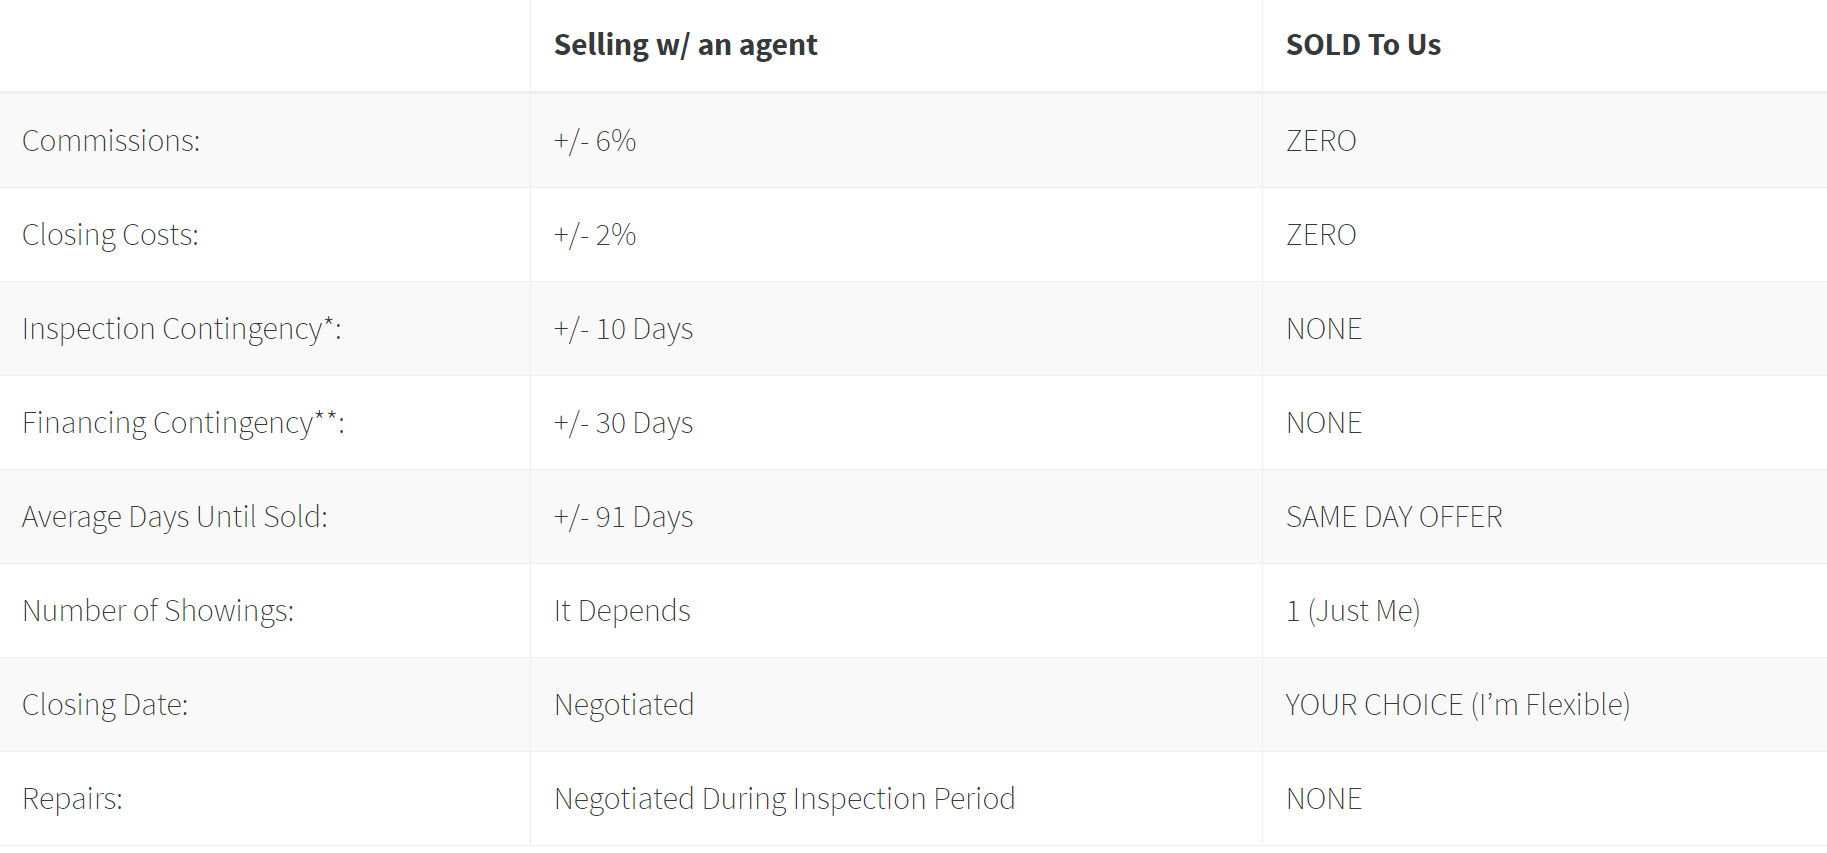Viewport: 1827px width, 853px height.
Task: Select the '+/- 10 Days' cell
Action: pos(623,329)
